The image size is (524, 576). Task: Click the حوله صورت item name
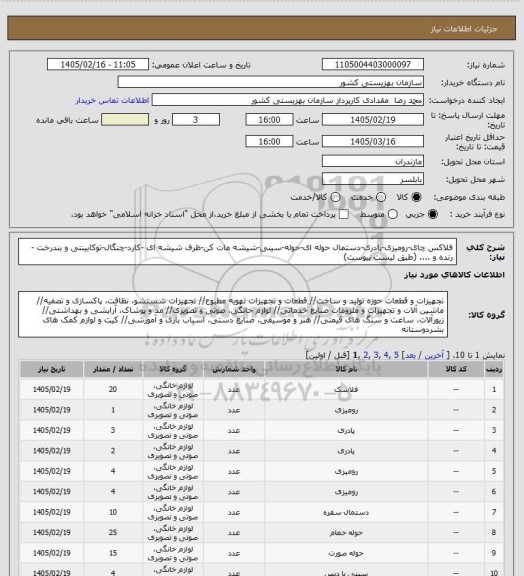click(x=346, y=553)
